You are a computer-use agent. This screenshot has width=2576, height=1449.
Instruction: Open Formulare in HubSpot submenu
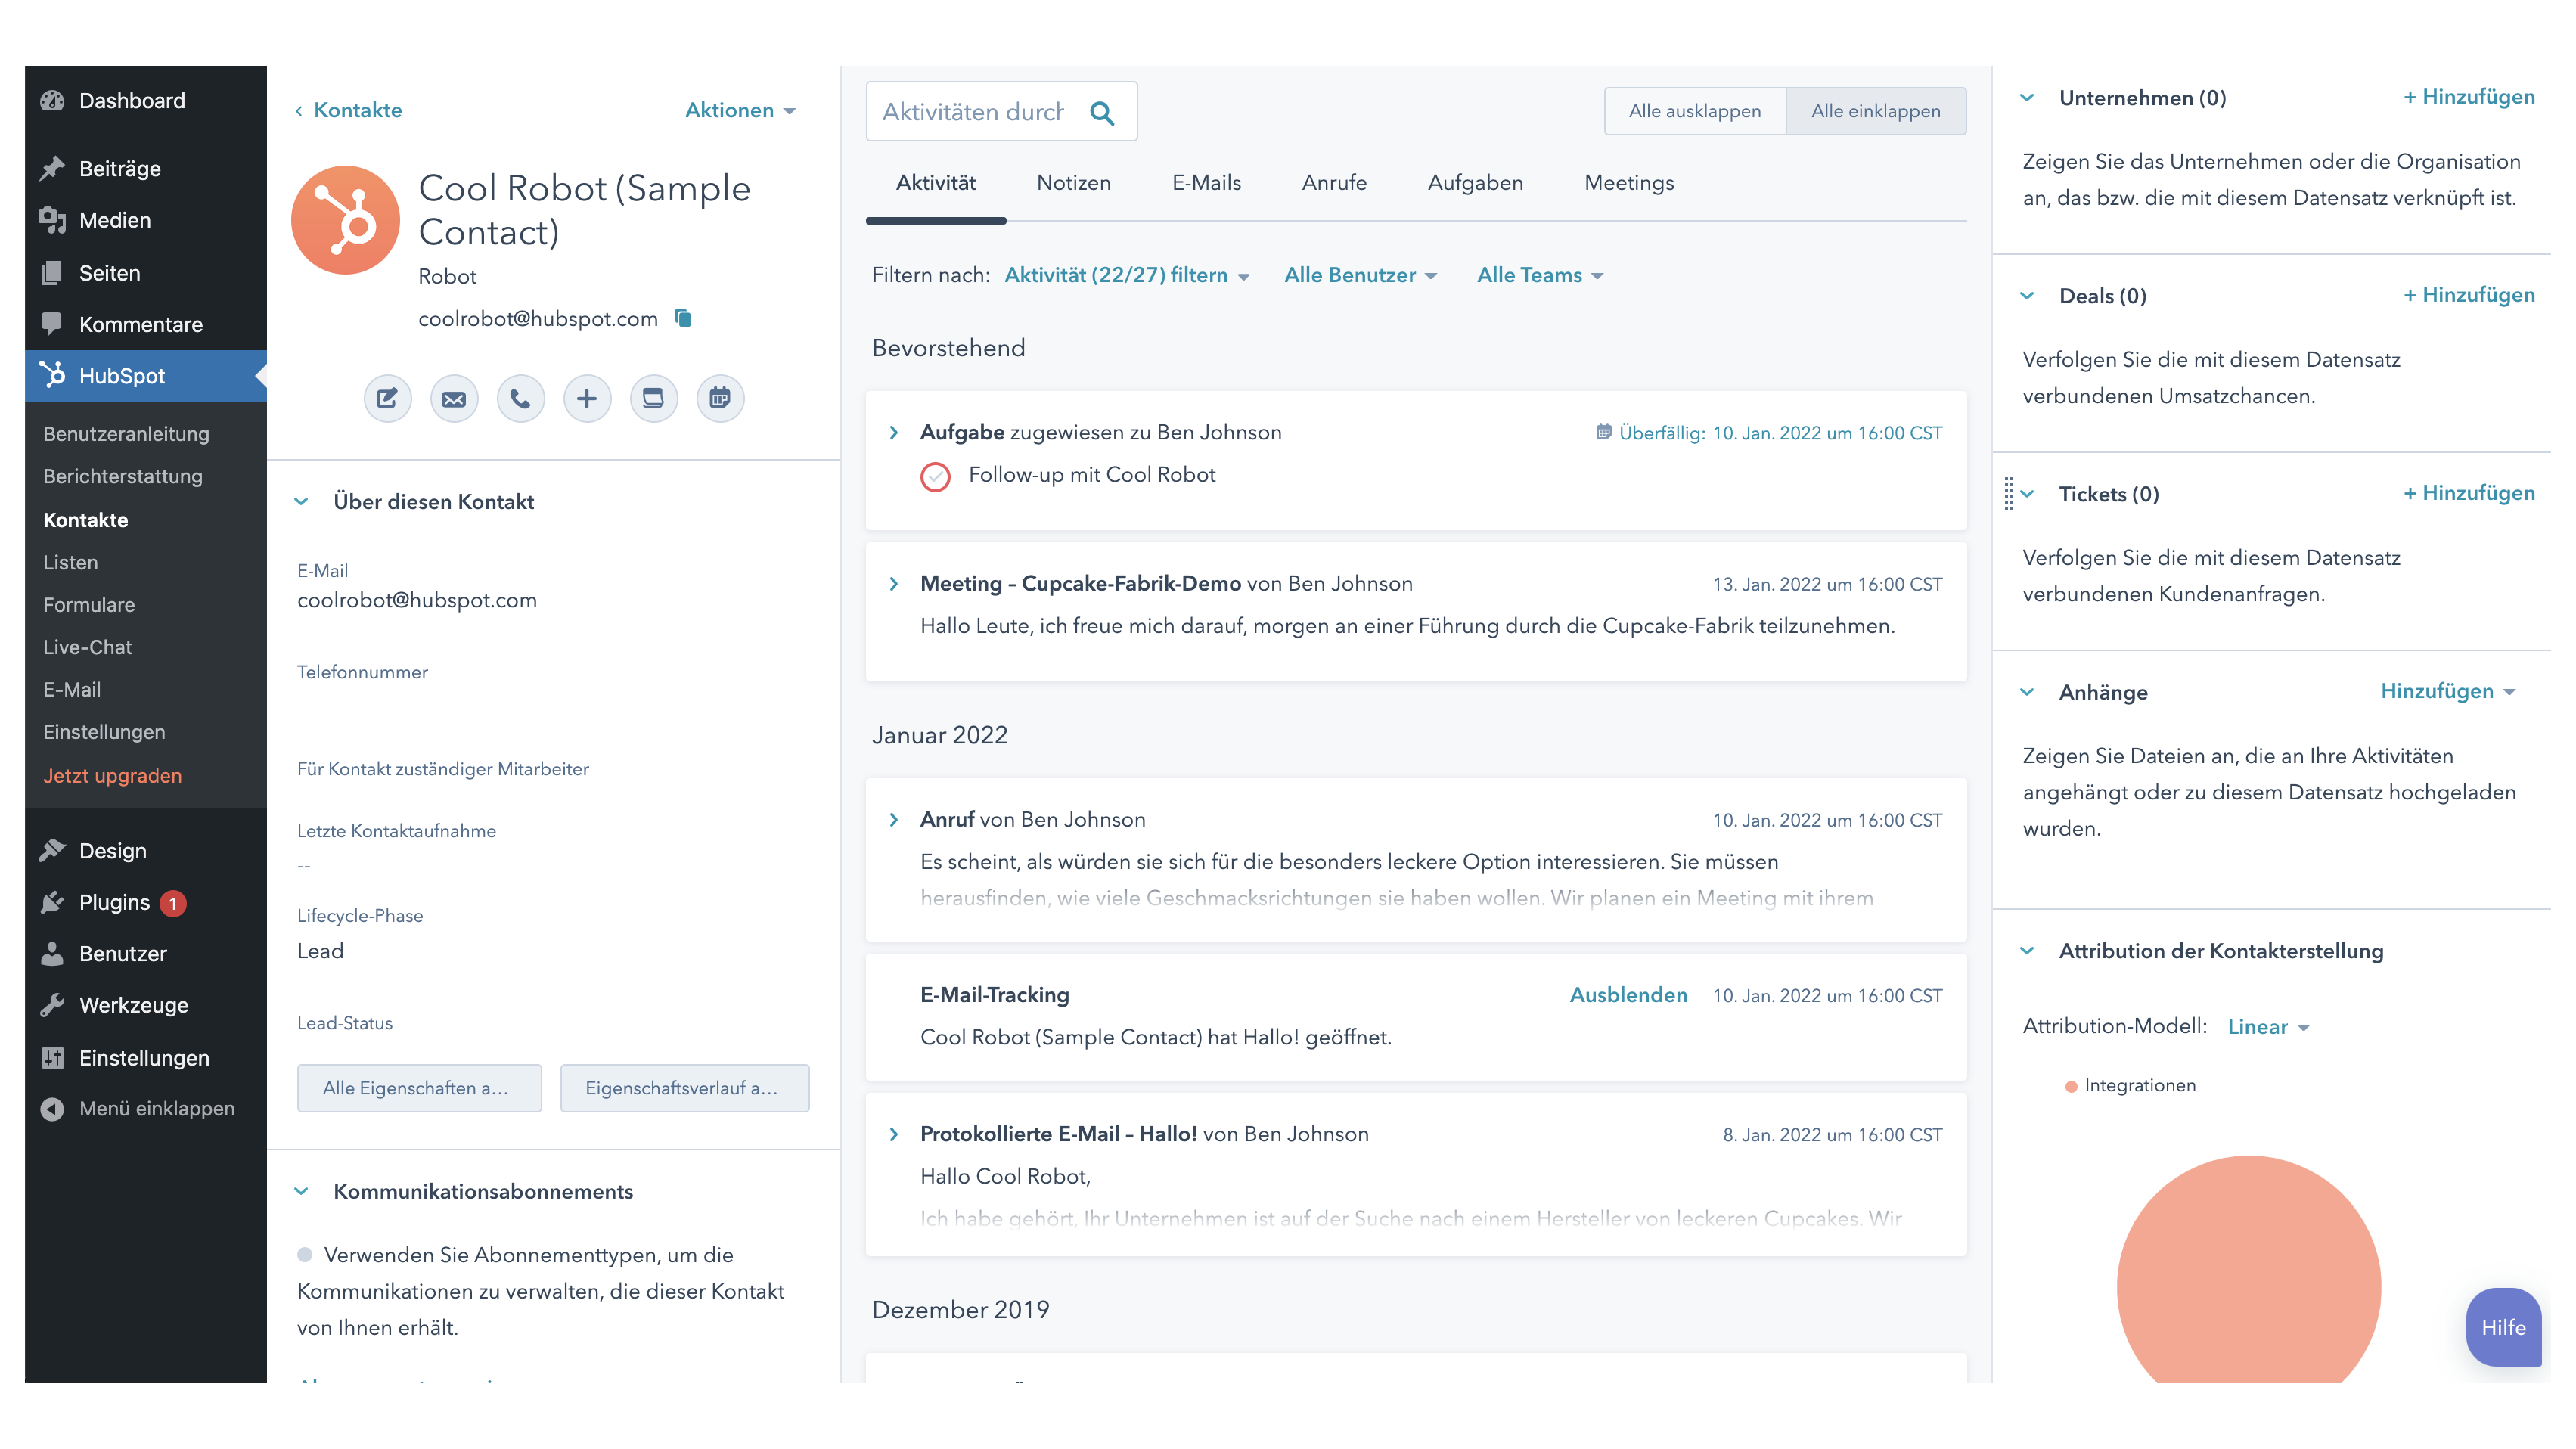point(89,605)
